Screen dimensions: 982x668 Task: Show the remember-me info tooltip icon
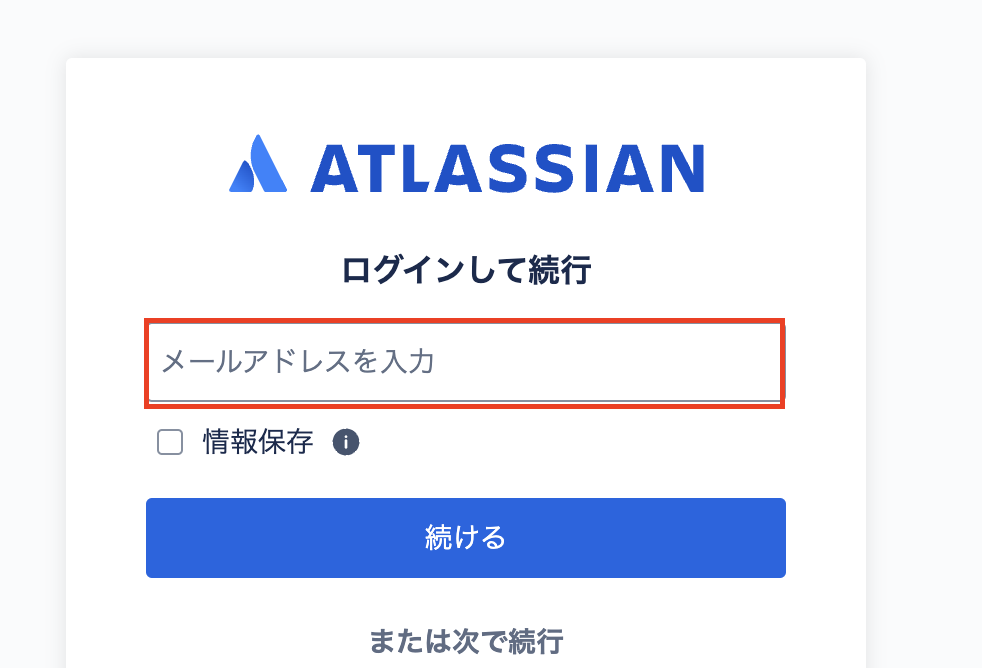346,442
